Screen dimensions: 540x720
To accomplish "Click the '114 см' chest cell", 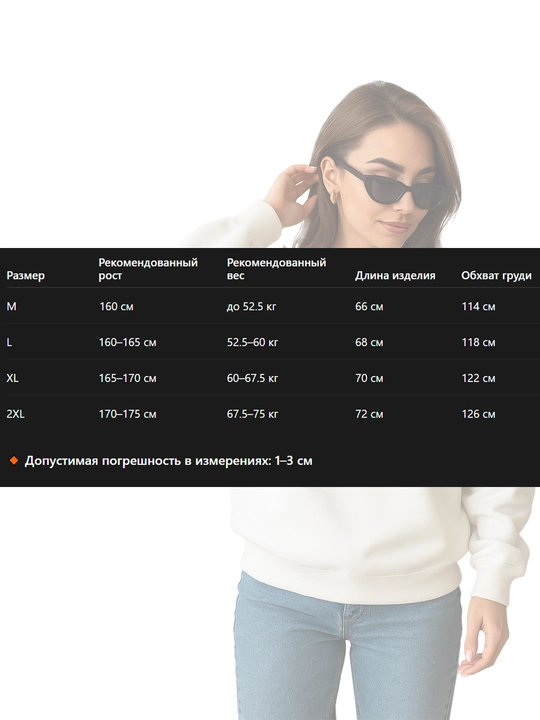I will click(x=478, y=306).
